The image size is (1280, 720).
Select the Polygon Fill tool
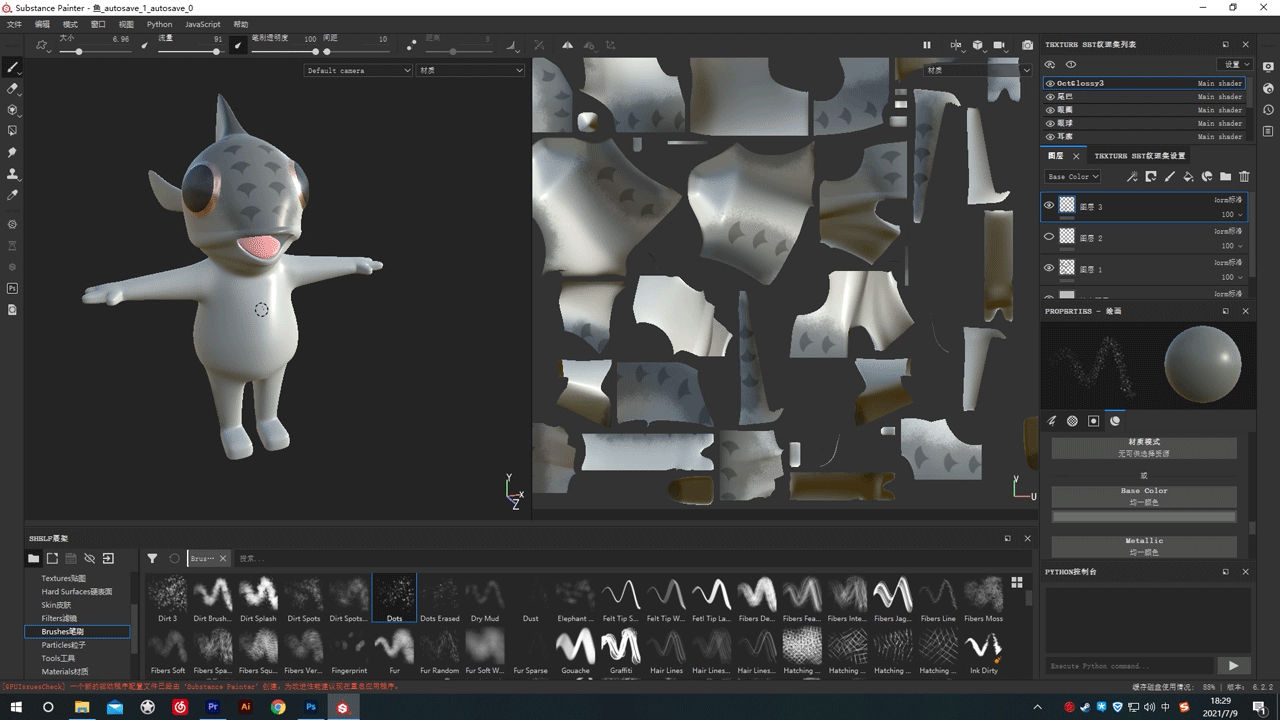12,131
